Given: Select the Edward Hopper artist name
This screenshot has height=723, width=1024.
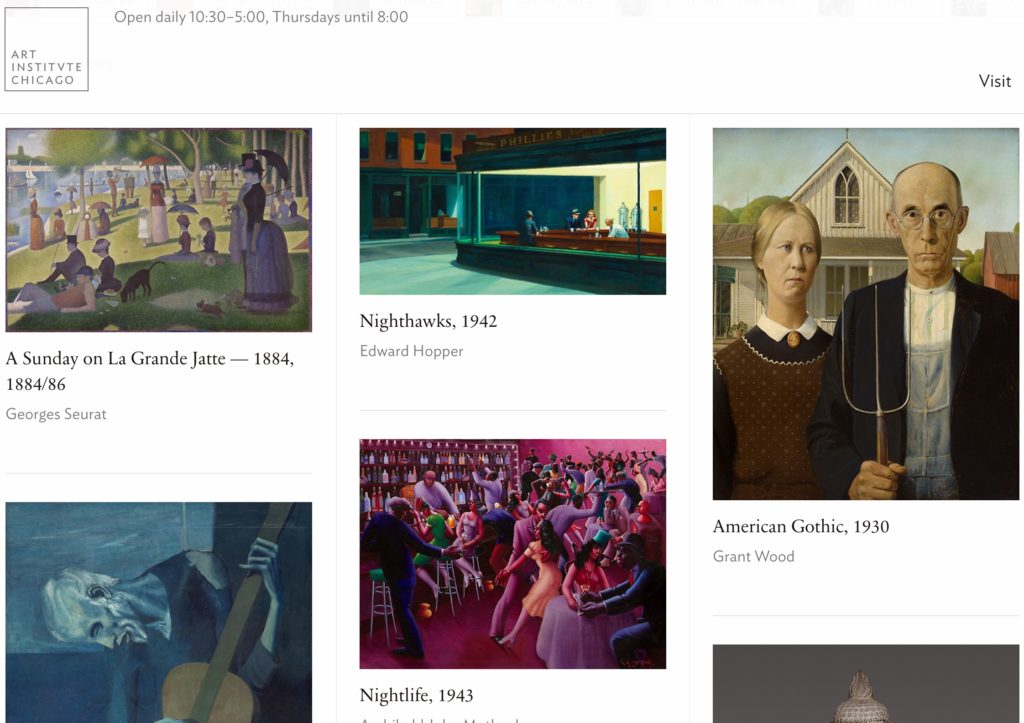Looking at the screenshot, I should (x=411, y=351).
